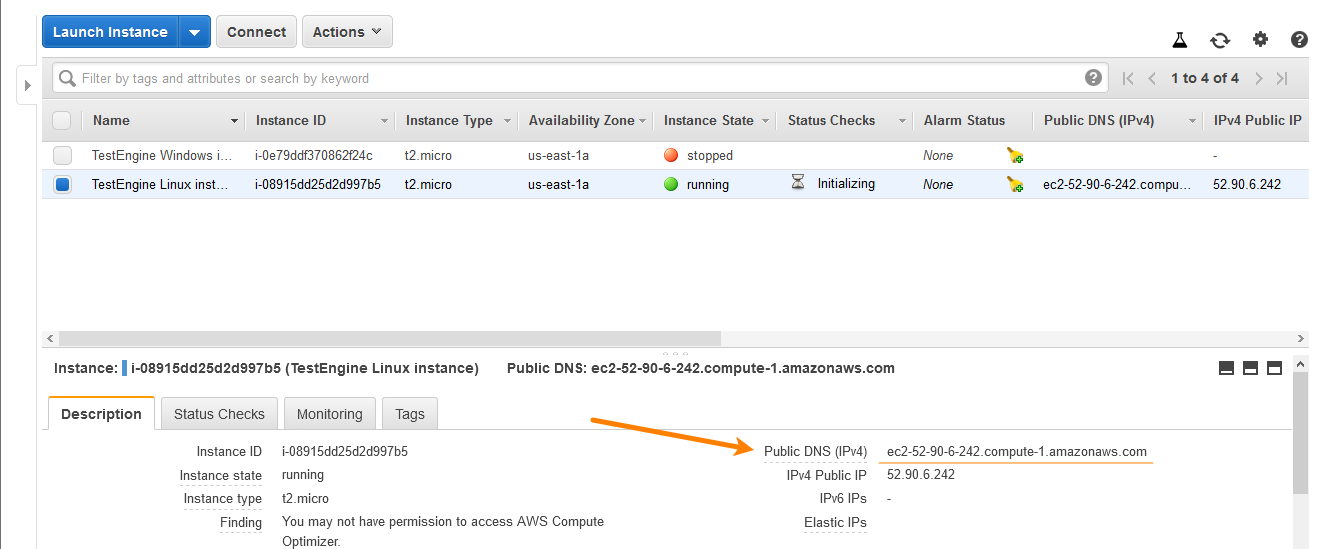1322x549 pixels.
Task: Click the Elastic IPs label
Action: [835, 522]
